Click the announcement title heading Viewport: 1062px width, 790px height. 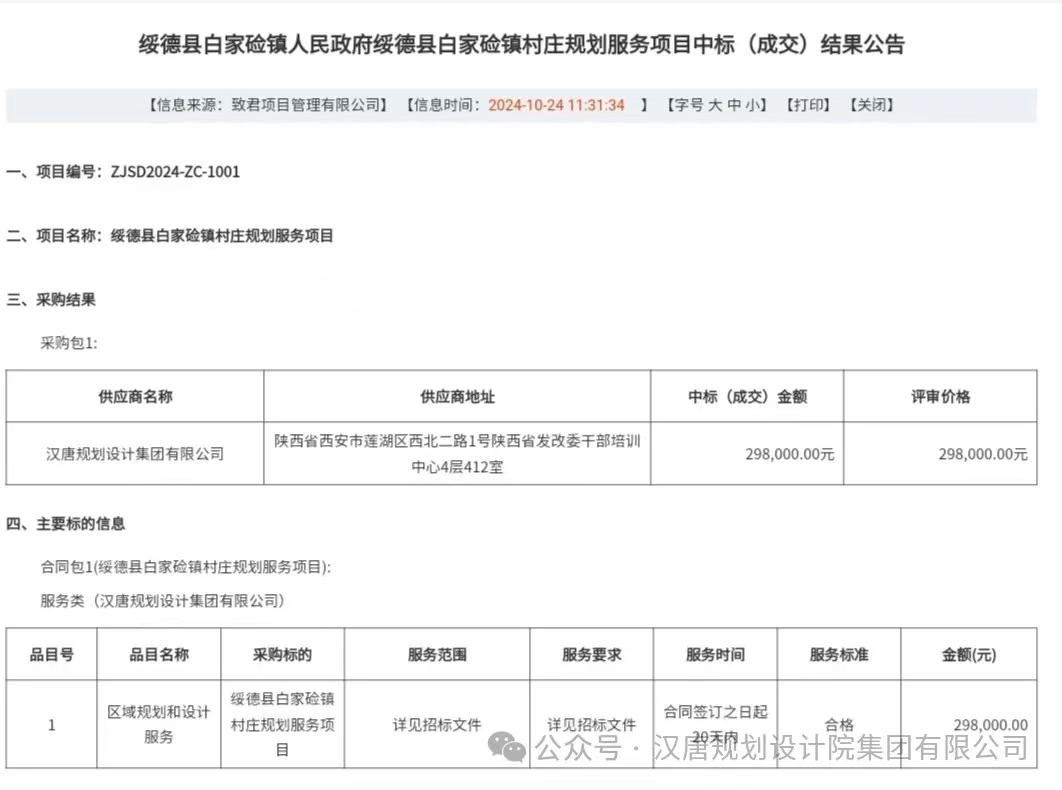click(x=522, y=45)
